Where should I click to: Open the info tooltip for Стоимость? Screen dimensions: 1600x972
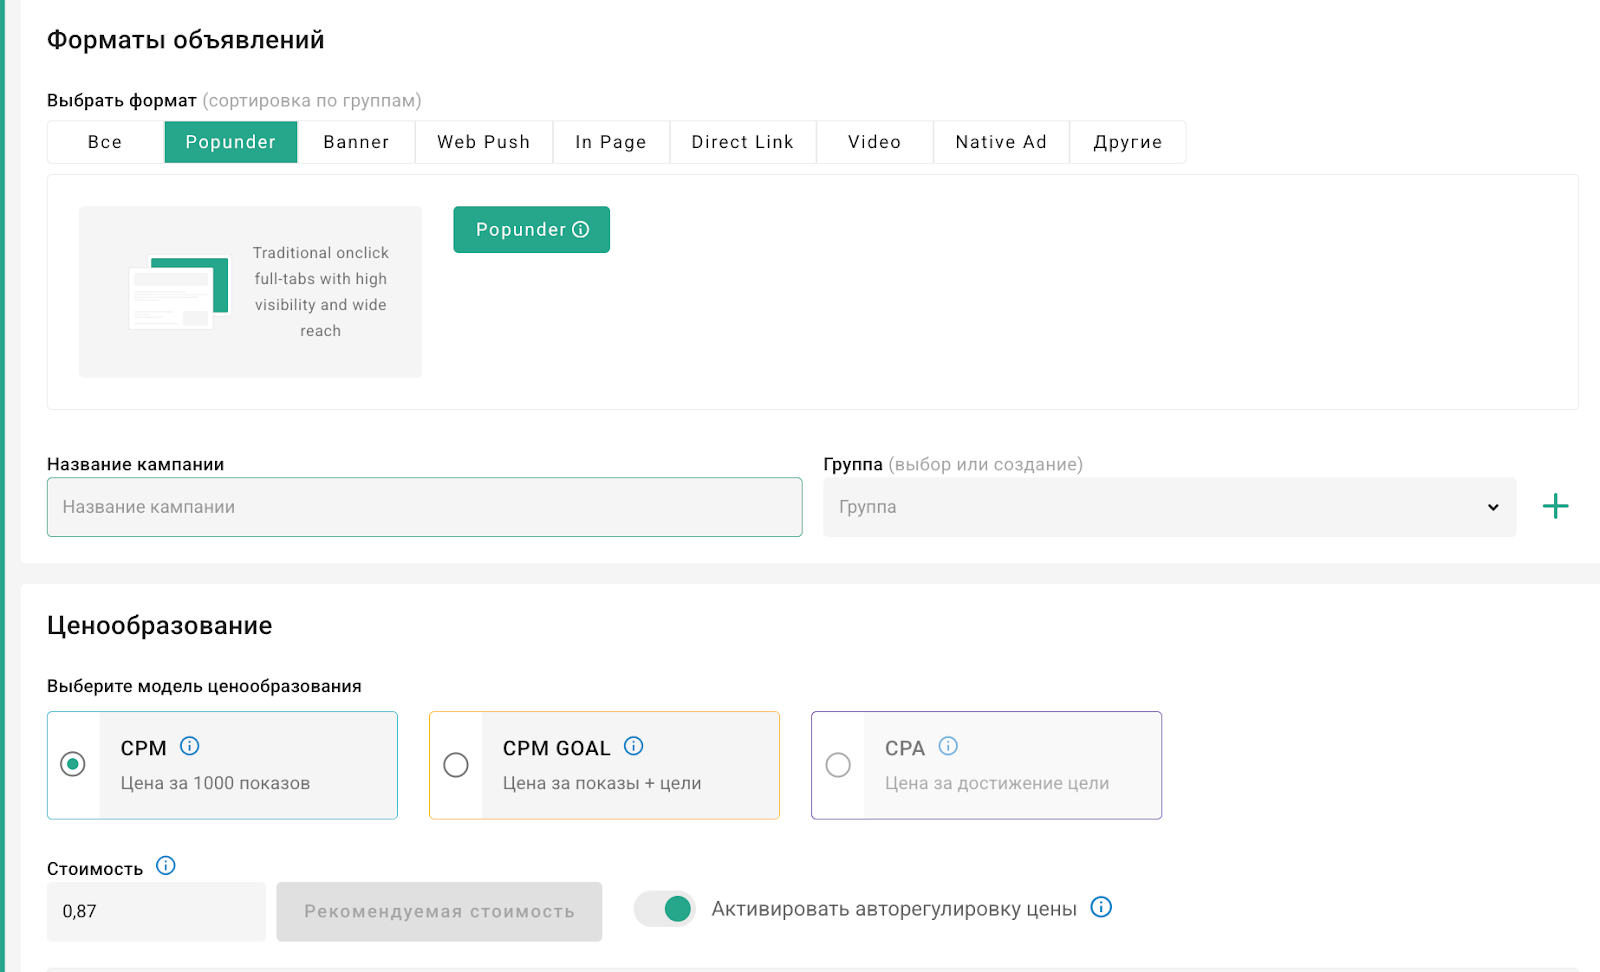(x=166, y=866)
